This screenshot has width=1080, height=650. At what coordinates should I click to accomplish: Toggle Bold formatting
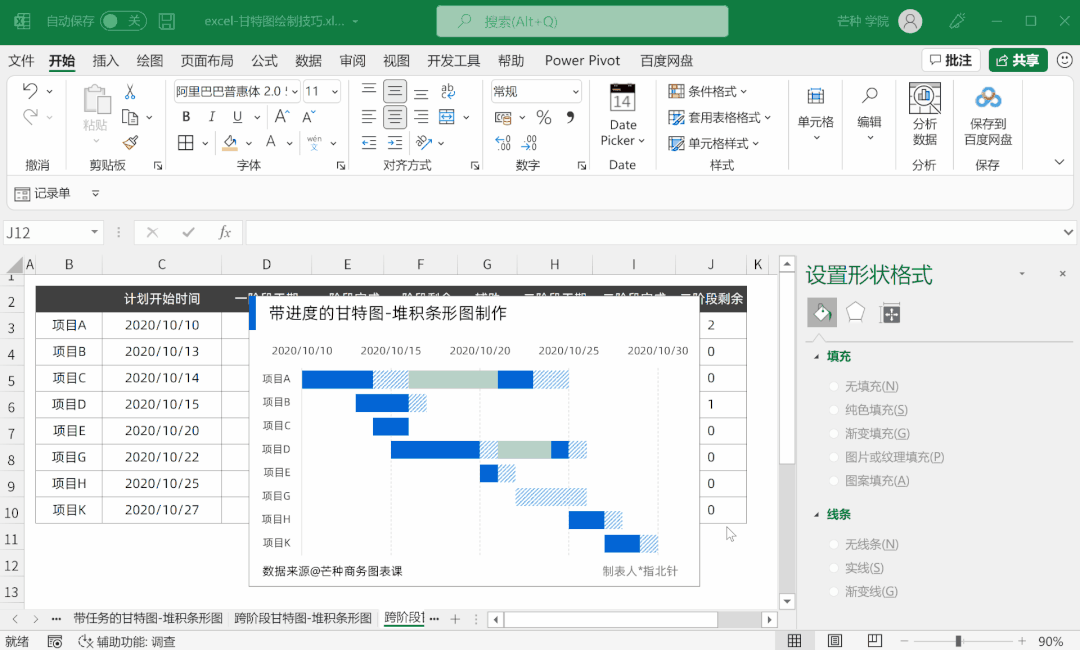point(186,117)
